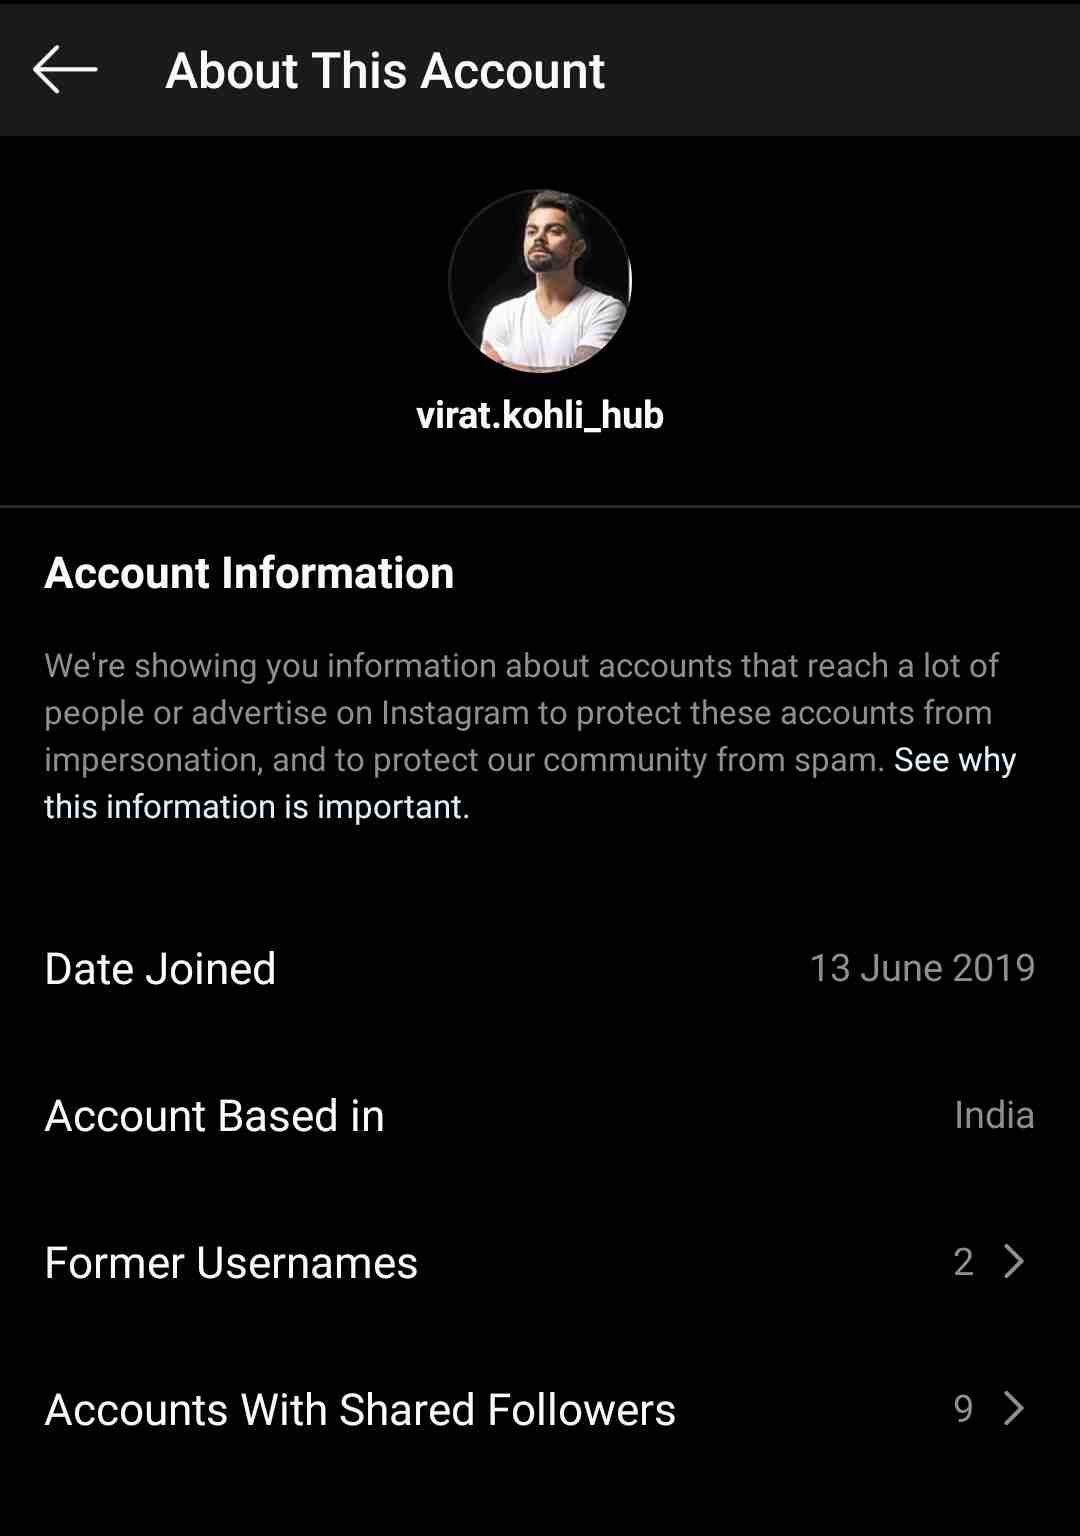
Task: Tap the About This Account title
Action: (385, 71)
